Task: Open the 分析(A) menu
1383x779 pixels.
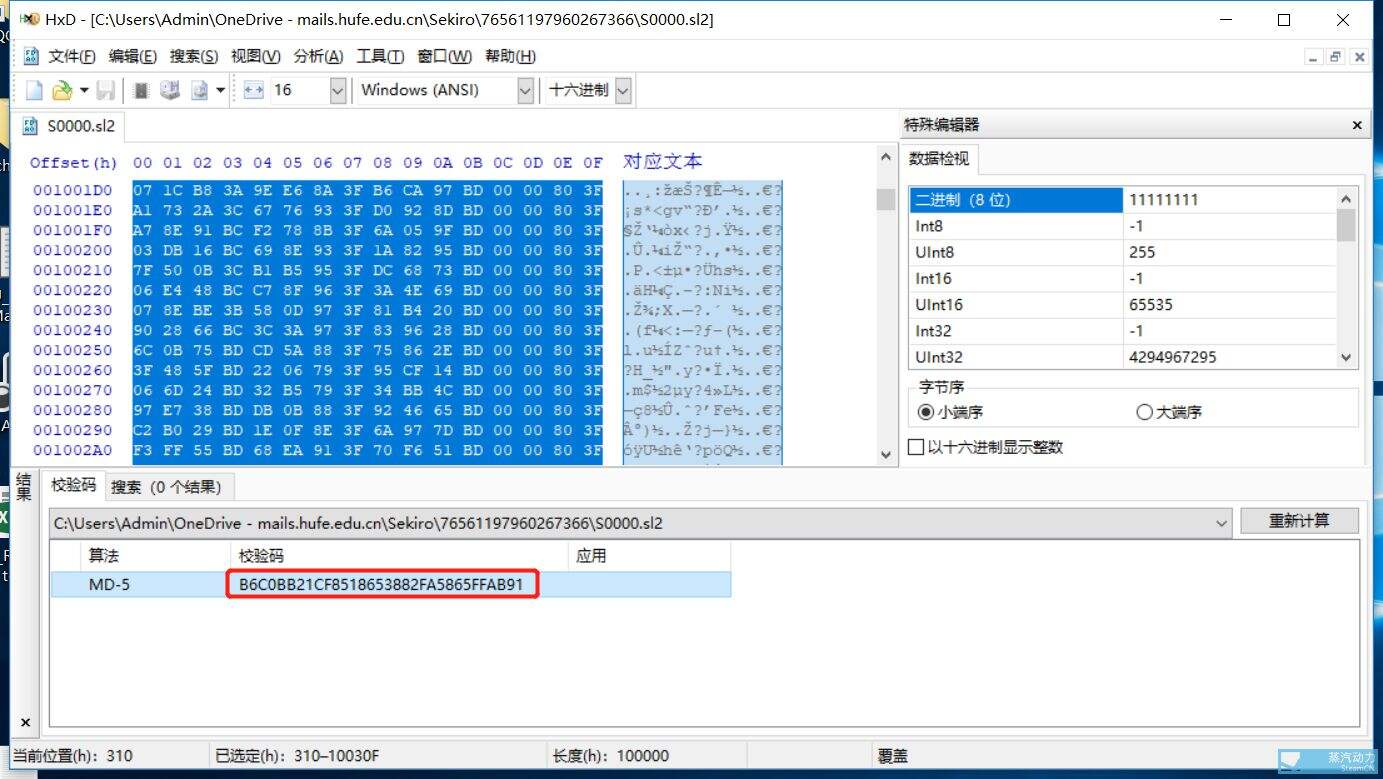Action: point(318,56)
